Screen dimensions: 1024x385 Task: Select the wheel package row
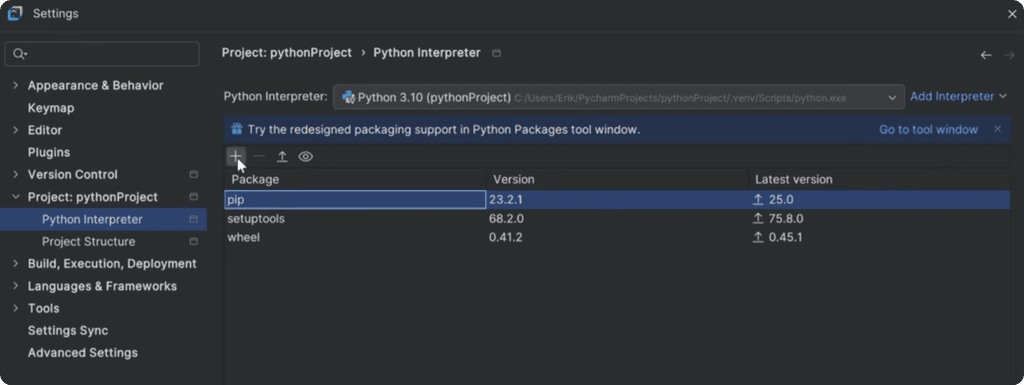tap(617, 238)
